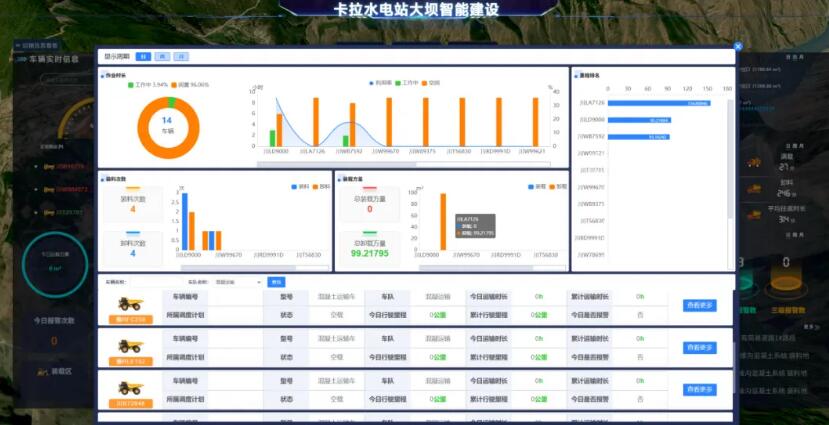Image resolution: width=829 pixels, height=425 pixels.
Task: Click the second dump truck icon
Action: pyautogui.click(x=131, y=346)
